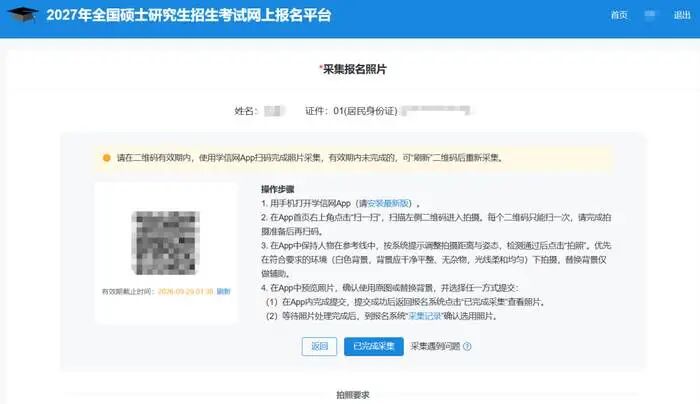Click the orange notice dot icon

[107, 158]
